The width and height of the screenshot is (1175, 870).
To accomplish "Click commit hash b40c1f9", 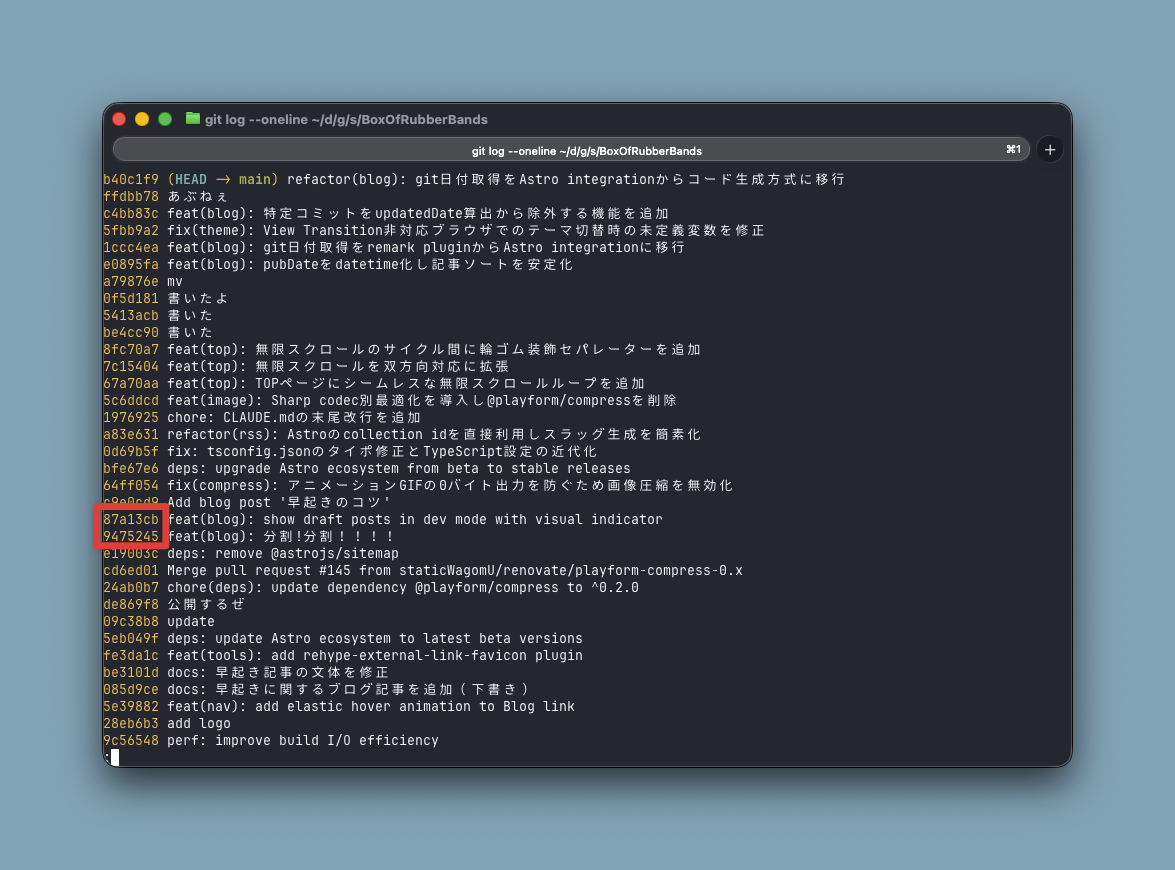I will (131, 179).
